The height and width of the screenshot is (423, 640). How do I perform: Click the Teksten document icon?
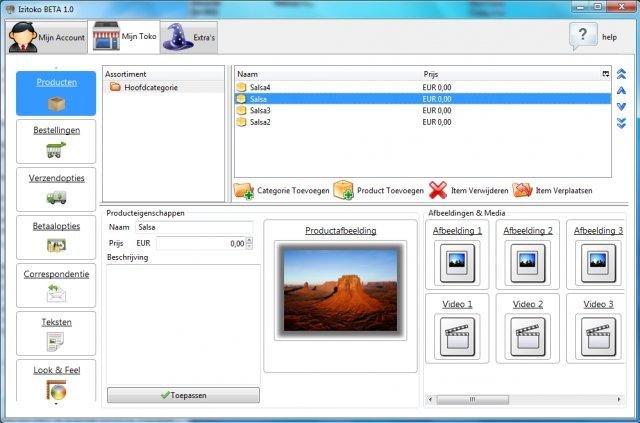(x=55, y=341)
